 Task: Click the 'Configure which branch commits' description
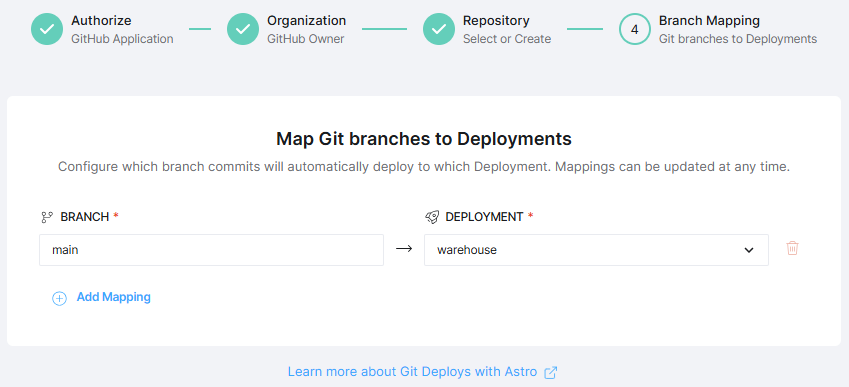tap(424, 167)
